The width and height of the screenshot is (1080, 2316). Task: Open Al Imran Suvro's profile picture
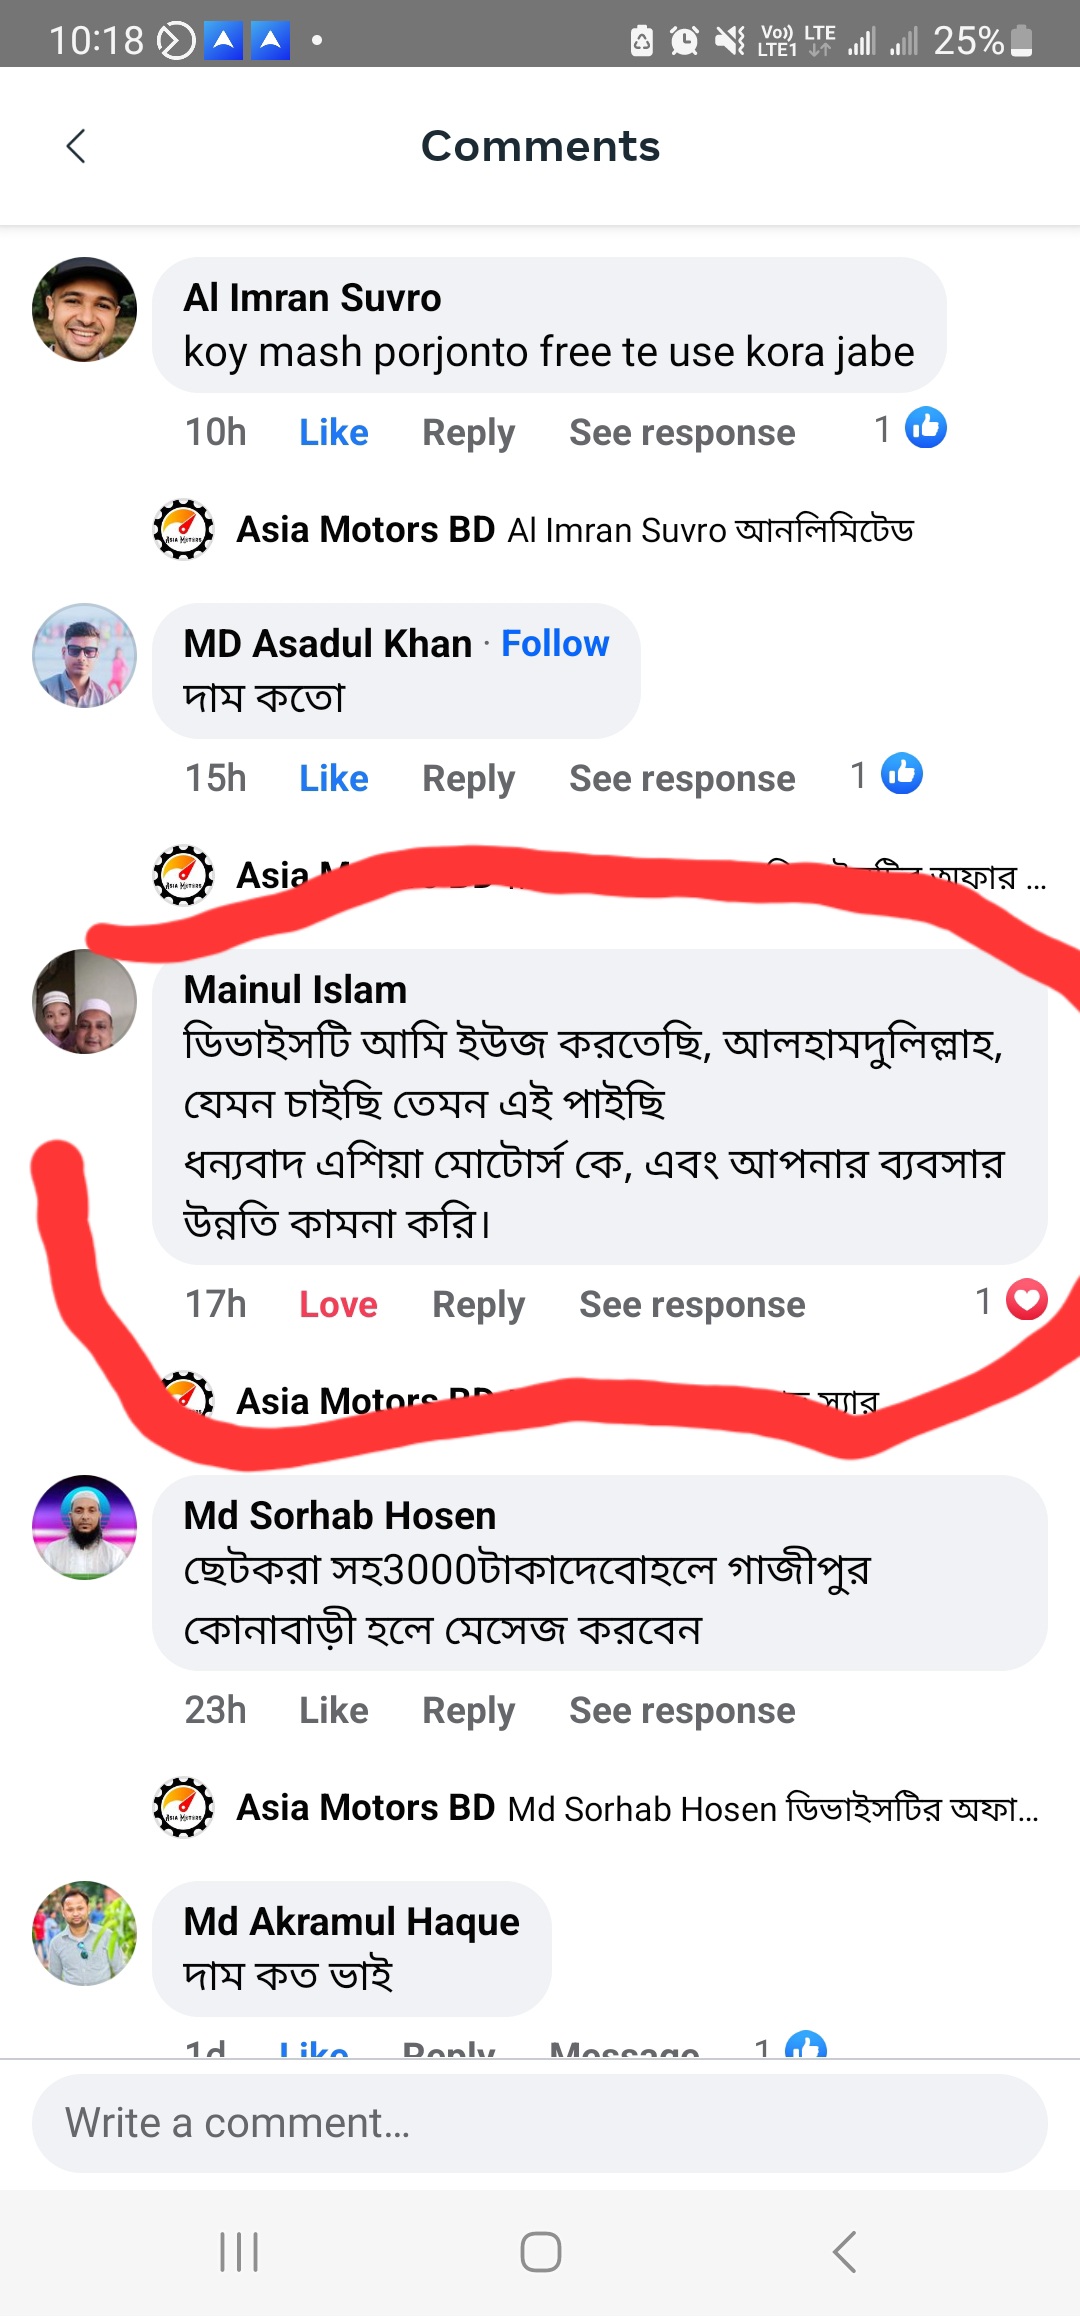(85, 310)
